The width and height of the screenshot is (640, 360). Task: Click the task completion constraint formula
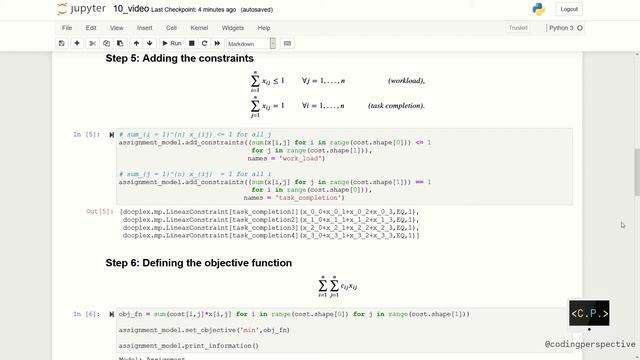(338, 106)
